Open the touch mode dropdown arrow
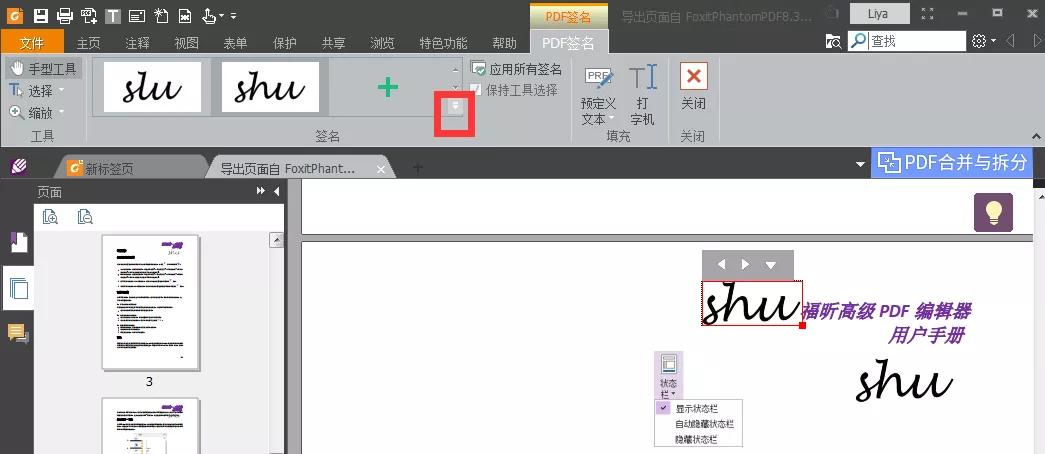The width and height of the screenshot is (1045, 454). click(222, 15)
